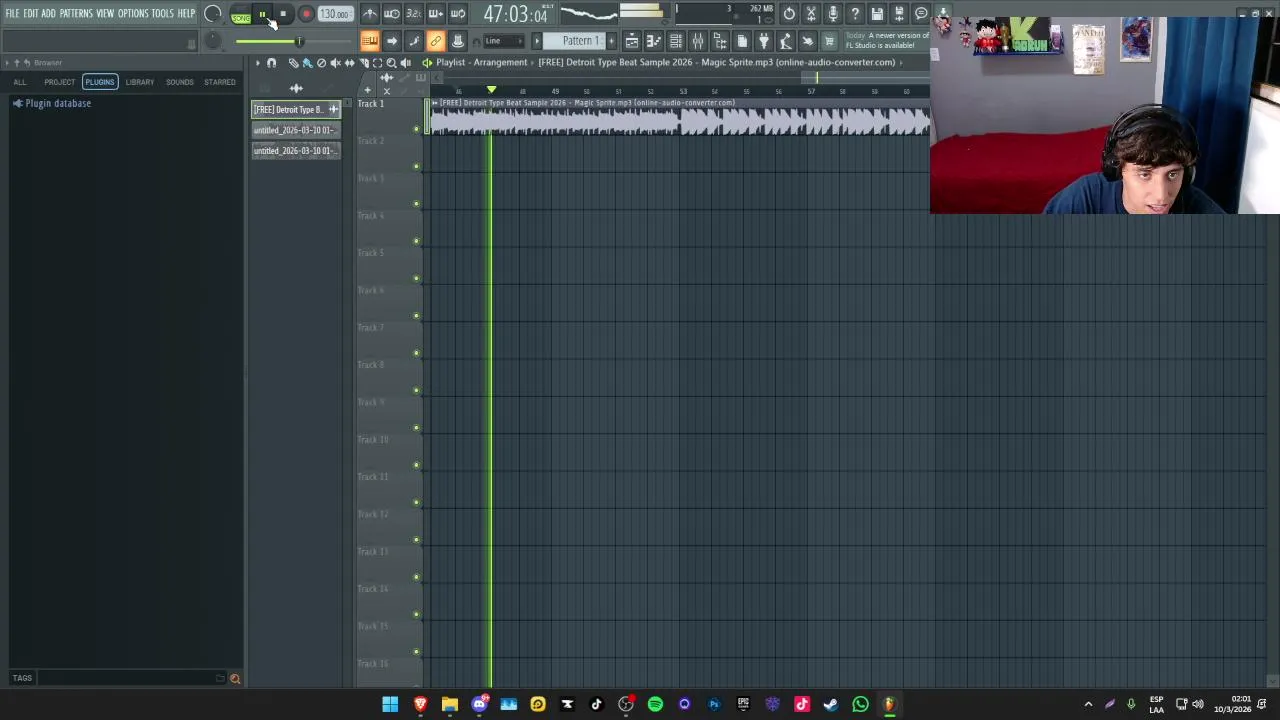
Task: Open project info chat bubble icon
Action: 921,13
